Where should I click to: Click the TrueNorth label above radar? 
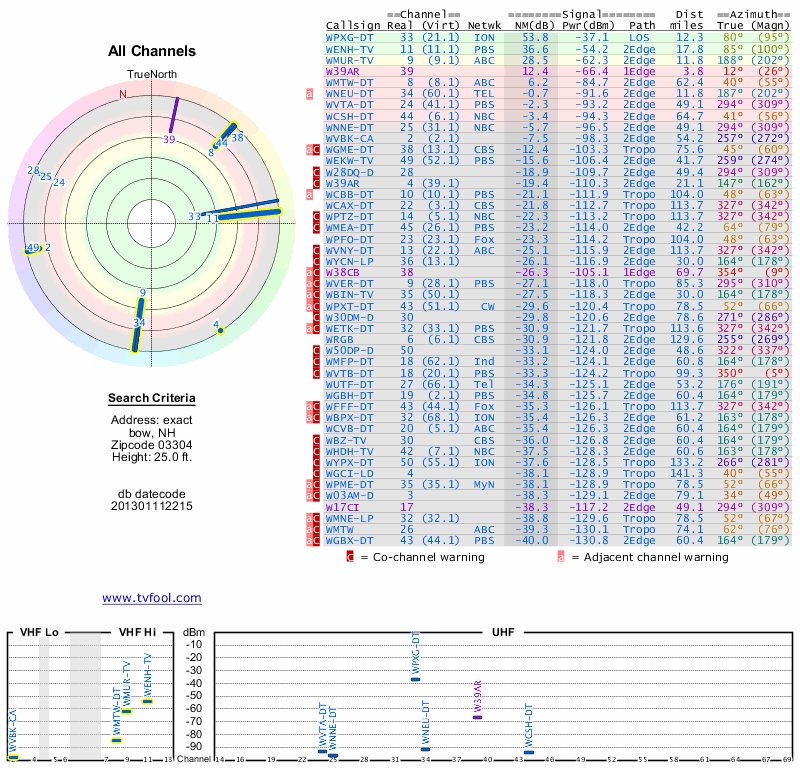[x=152, y=75]
